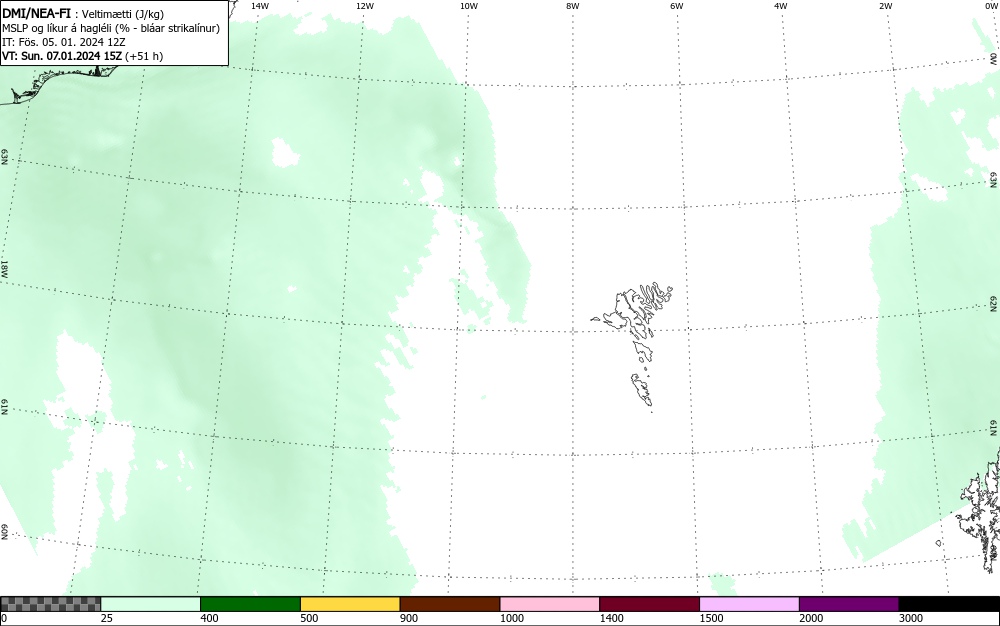The height and width of the screenshot is (626, 1000).
Task: Click the 4W longitude label
Action: tap(781, 6)
